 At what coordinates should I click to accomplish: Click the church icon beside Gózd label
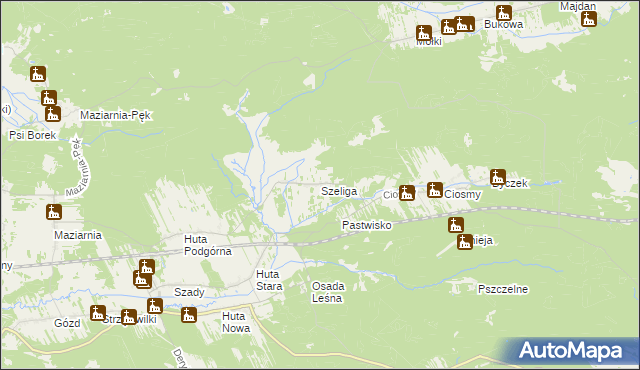[98, 313]
